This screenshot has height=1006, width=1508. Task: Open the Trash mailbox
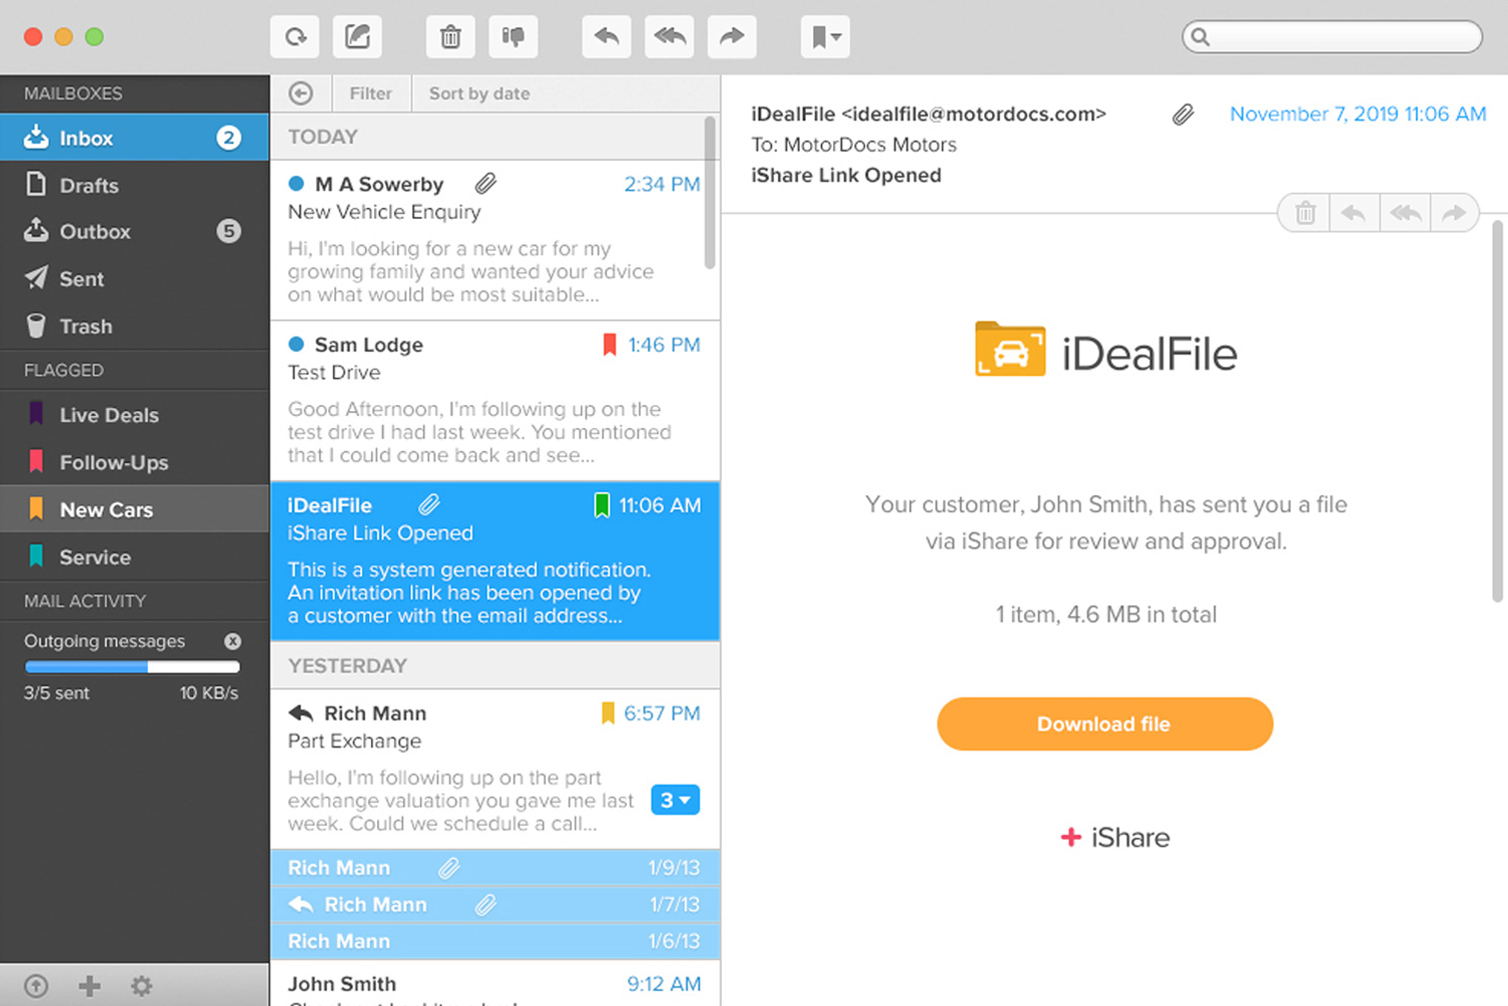[134, 326]
